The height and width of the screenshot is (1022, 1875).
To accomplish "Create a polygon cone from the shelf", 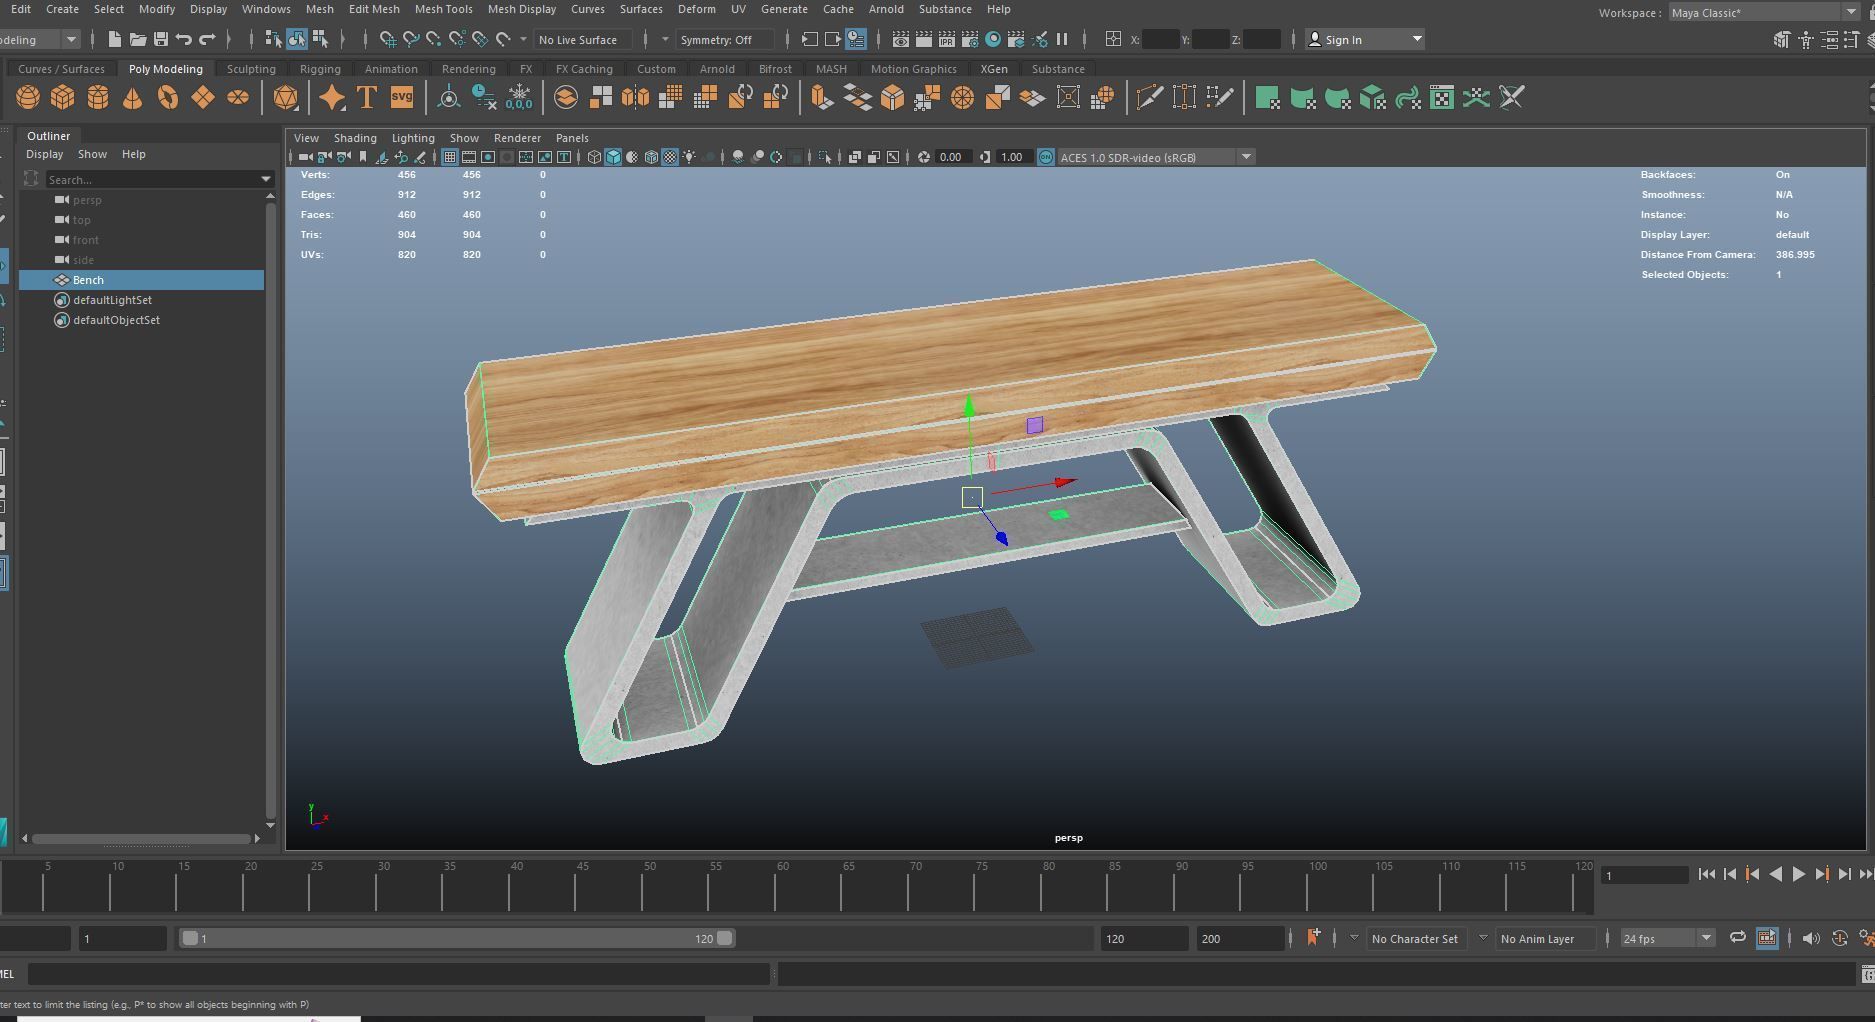I will coord(132,98).
